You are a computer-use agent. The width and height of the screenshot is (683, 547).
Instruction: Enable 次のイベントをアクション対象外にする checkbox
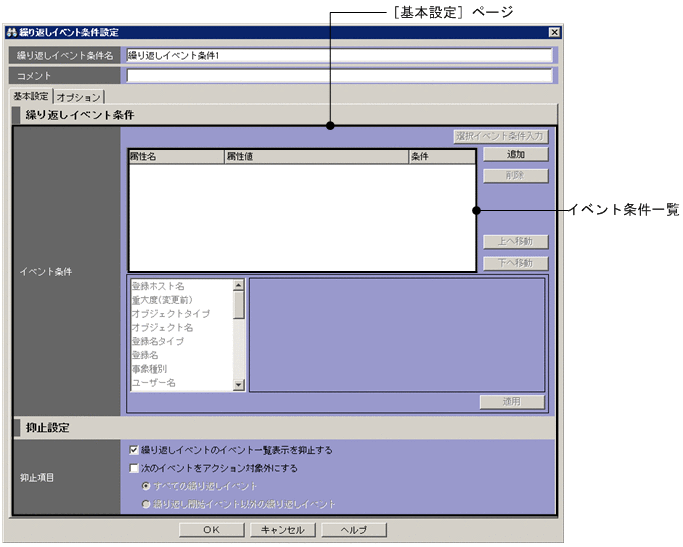(134, 468)
